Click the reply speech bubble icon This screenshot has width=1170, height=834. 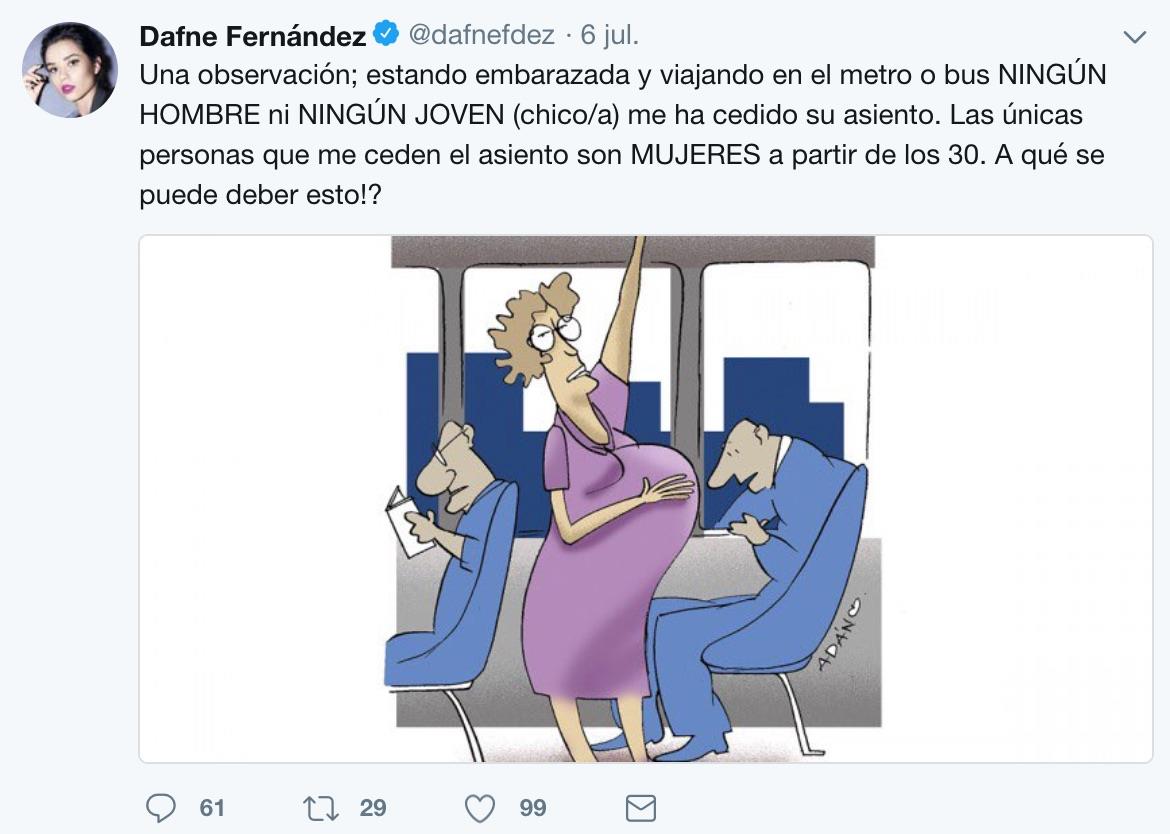point(161,807)
